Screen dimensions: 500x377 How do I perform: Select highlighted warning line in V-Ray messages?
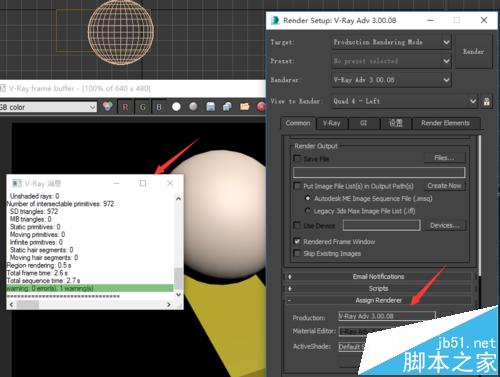tap(90, 288)
